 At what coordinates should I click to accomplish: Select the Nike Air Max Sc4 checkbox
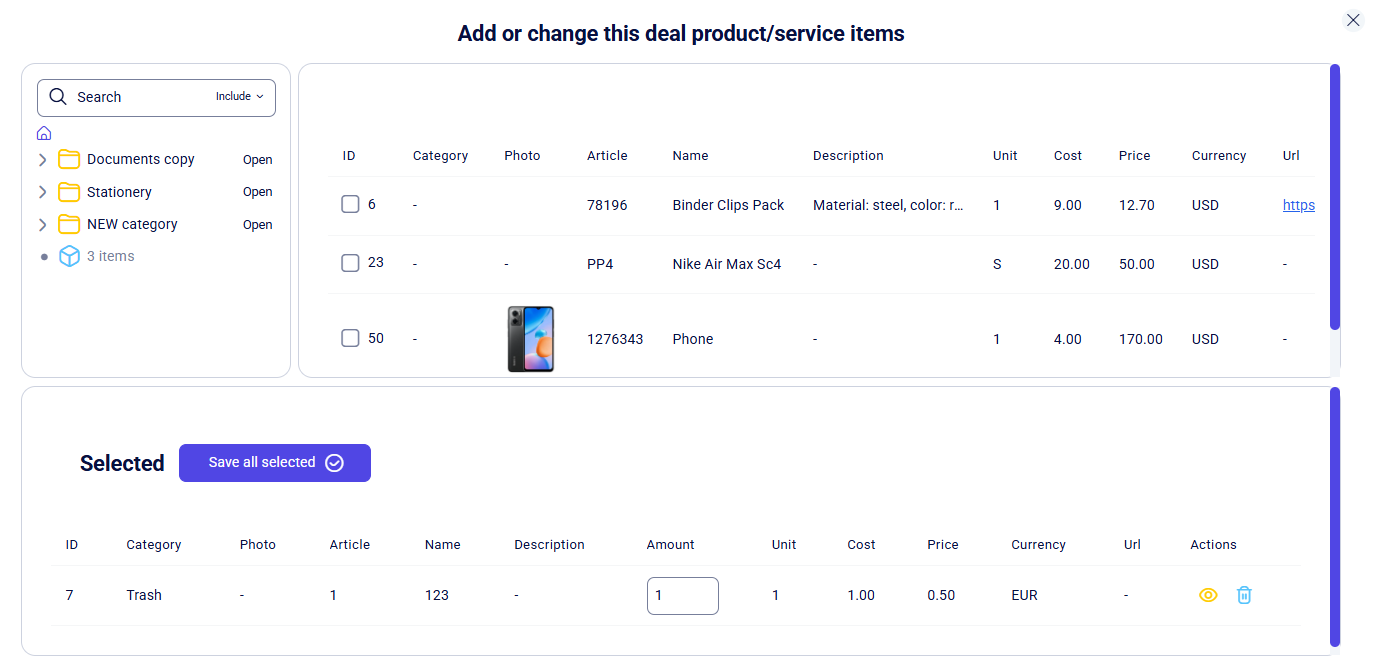(x=350, y=263)
